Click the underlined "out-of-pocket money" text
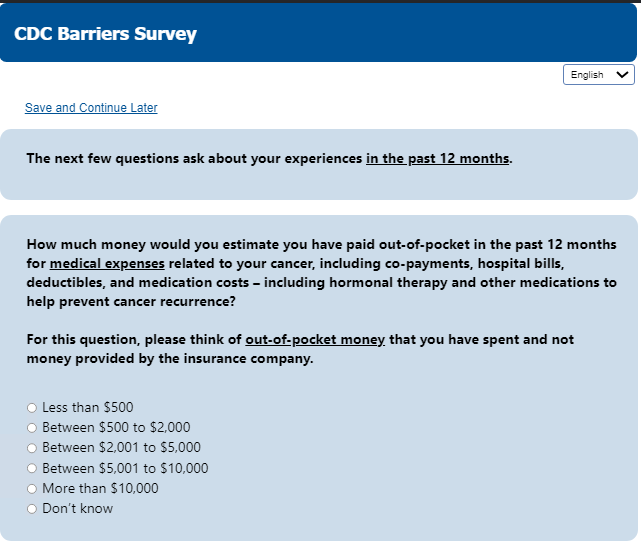641x542 pixels. [315, 340]
